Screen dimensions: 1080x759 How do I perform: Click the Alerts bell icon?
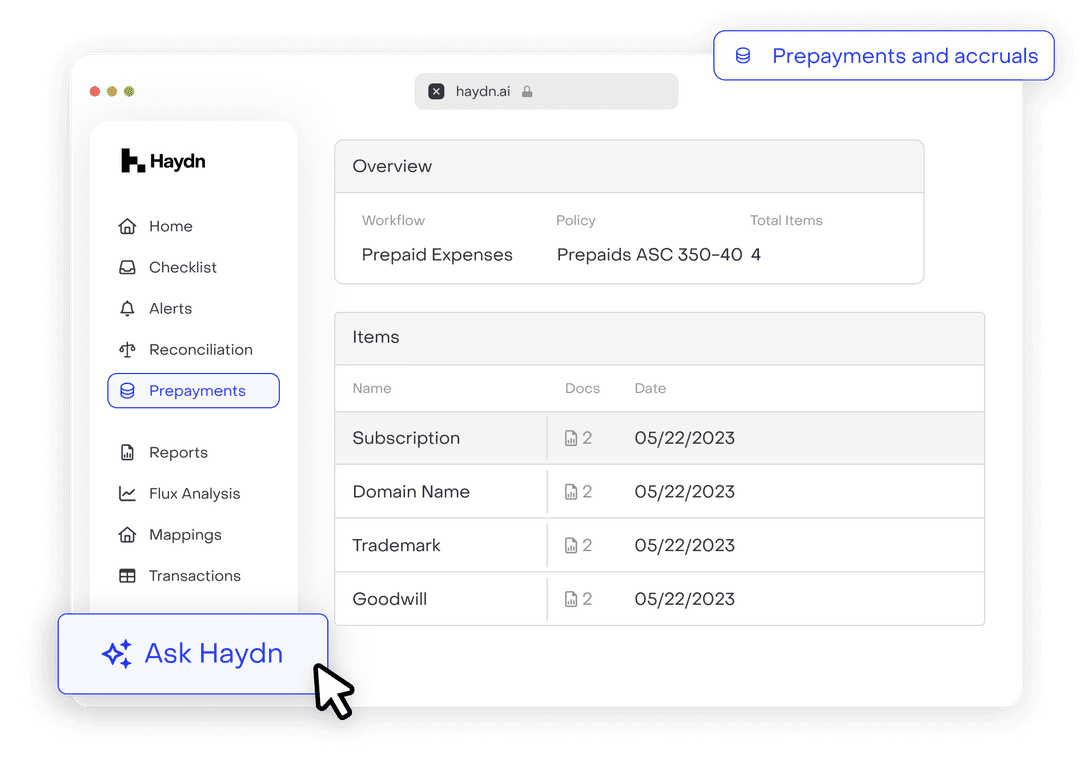(127, 309)
